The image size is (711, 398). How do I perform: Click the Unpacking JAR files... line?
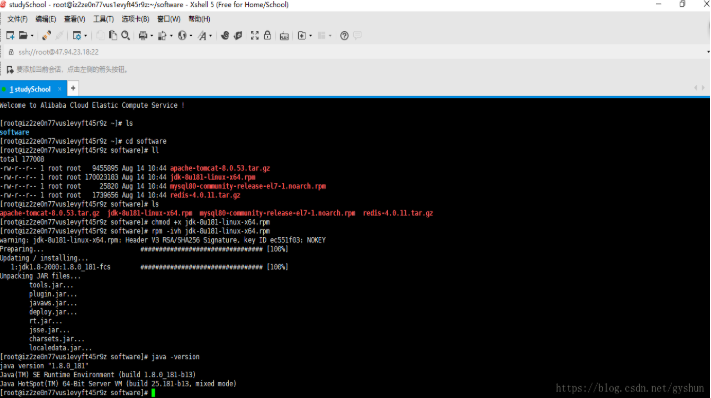click(x=40, y=276)
